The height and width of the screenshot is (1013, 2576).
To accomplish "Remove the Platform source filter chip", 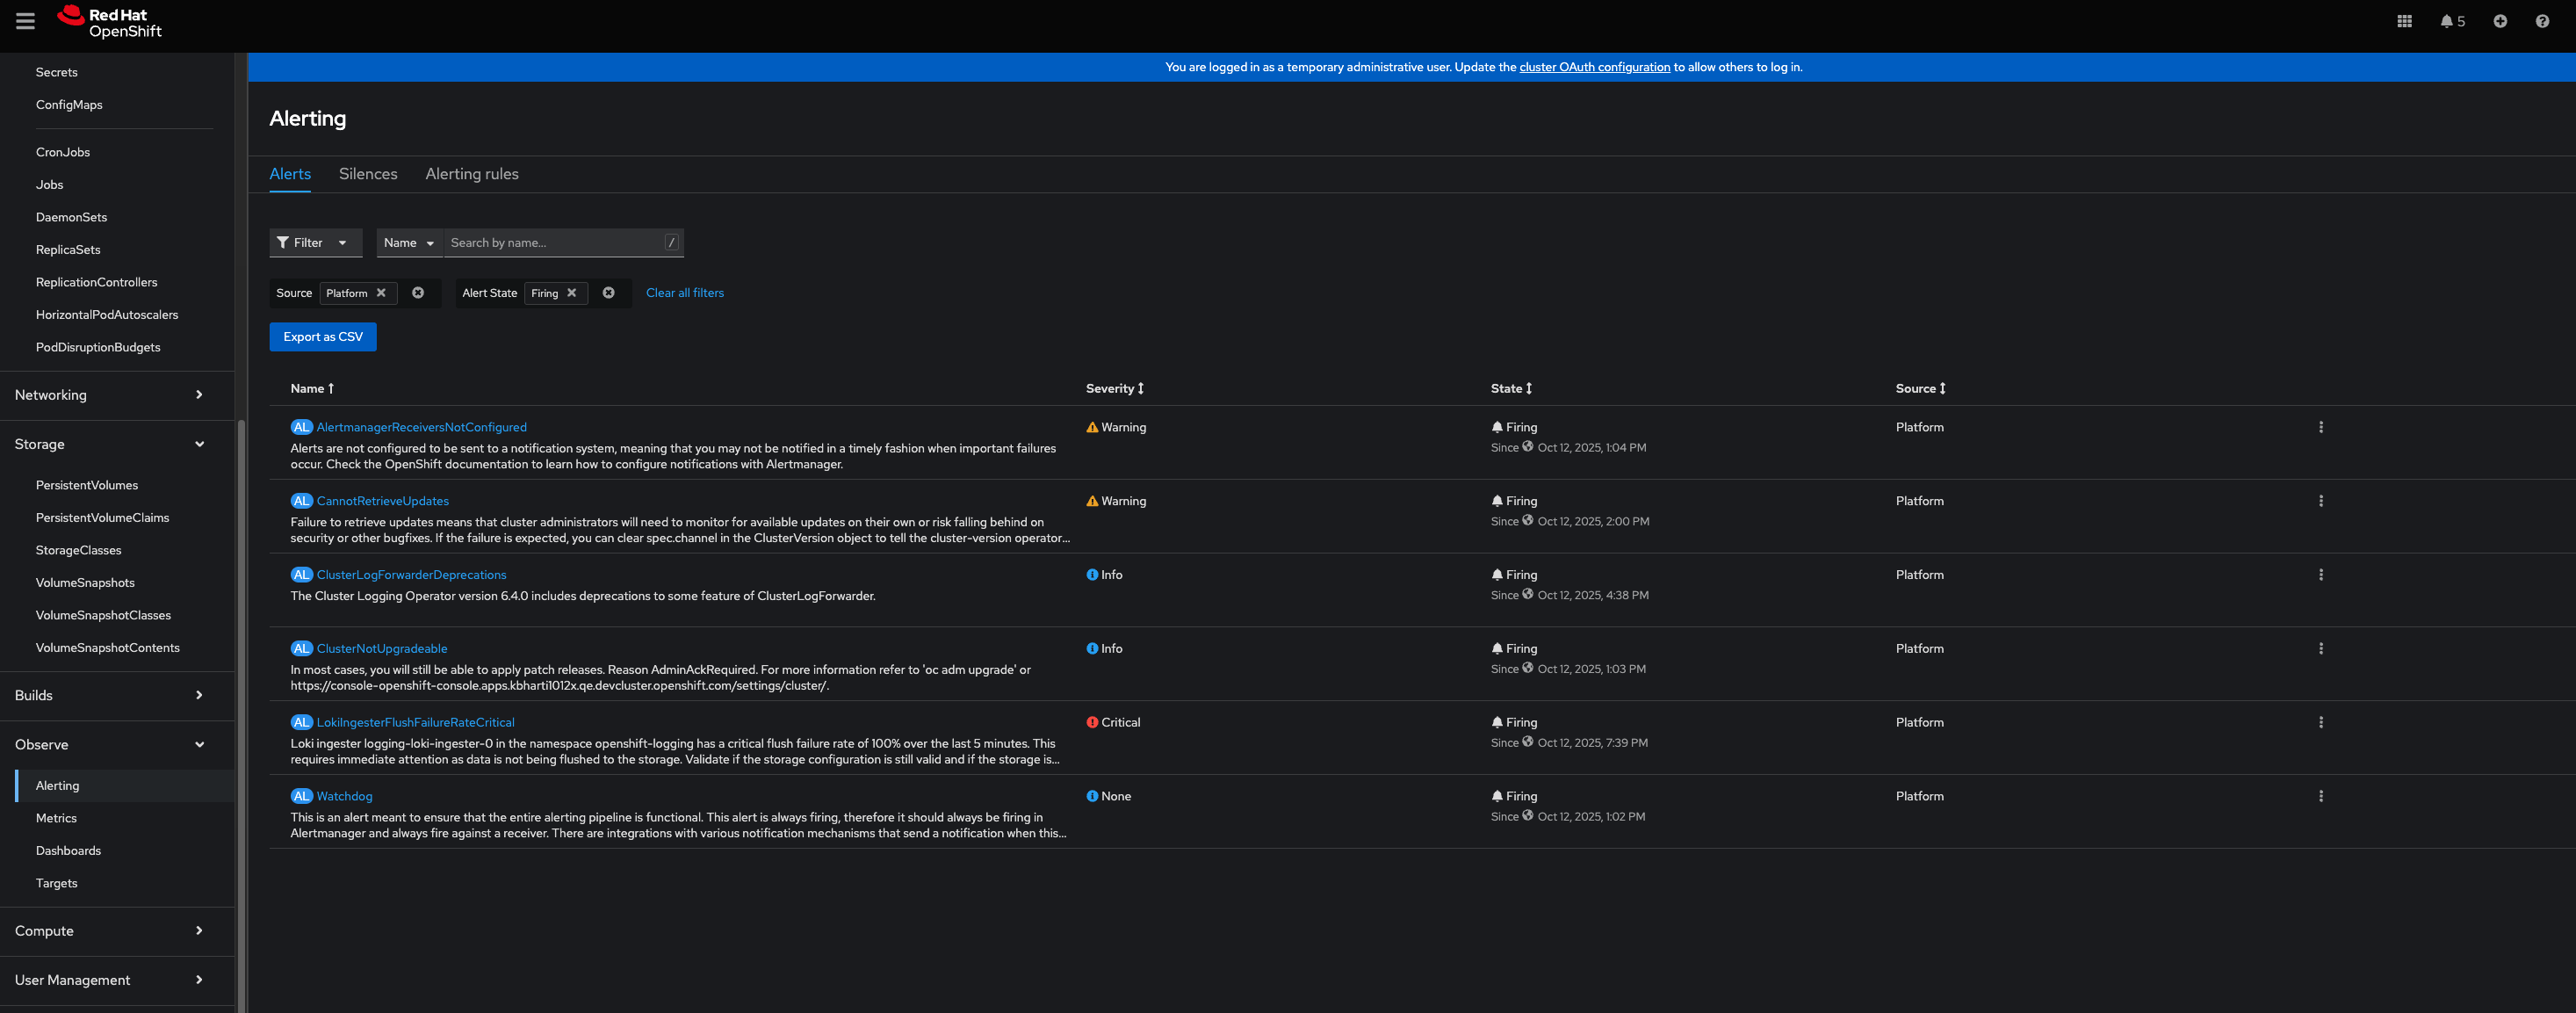I will pyautogui.click(x=381, y=293).
